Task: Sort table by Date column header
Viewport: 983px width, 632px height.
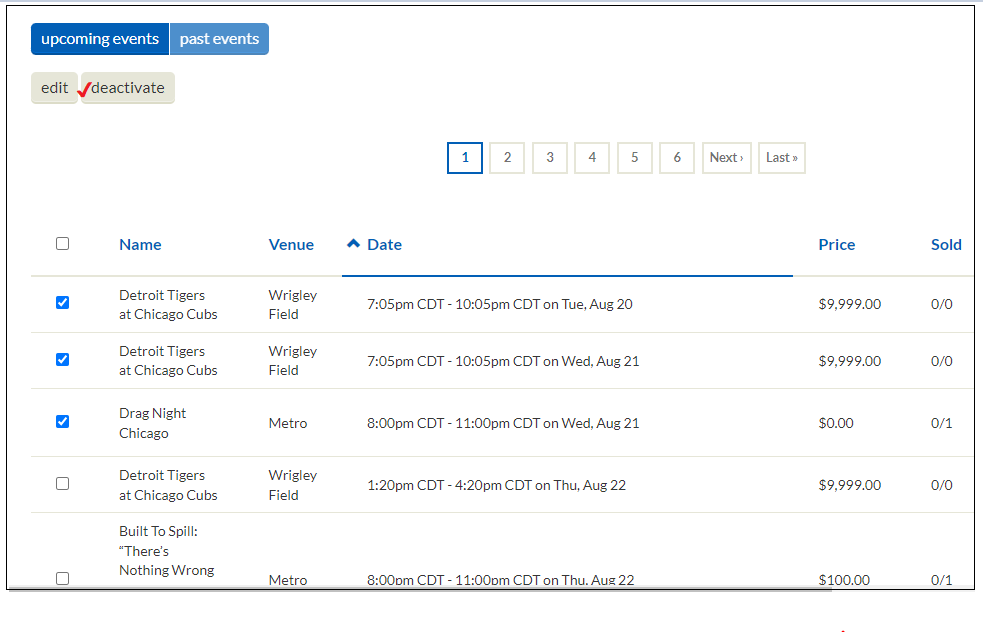Action: [384, 245]
